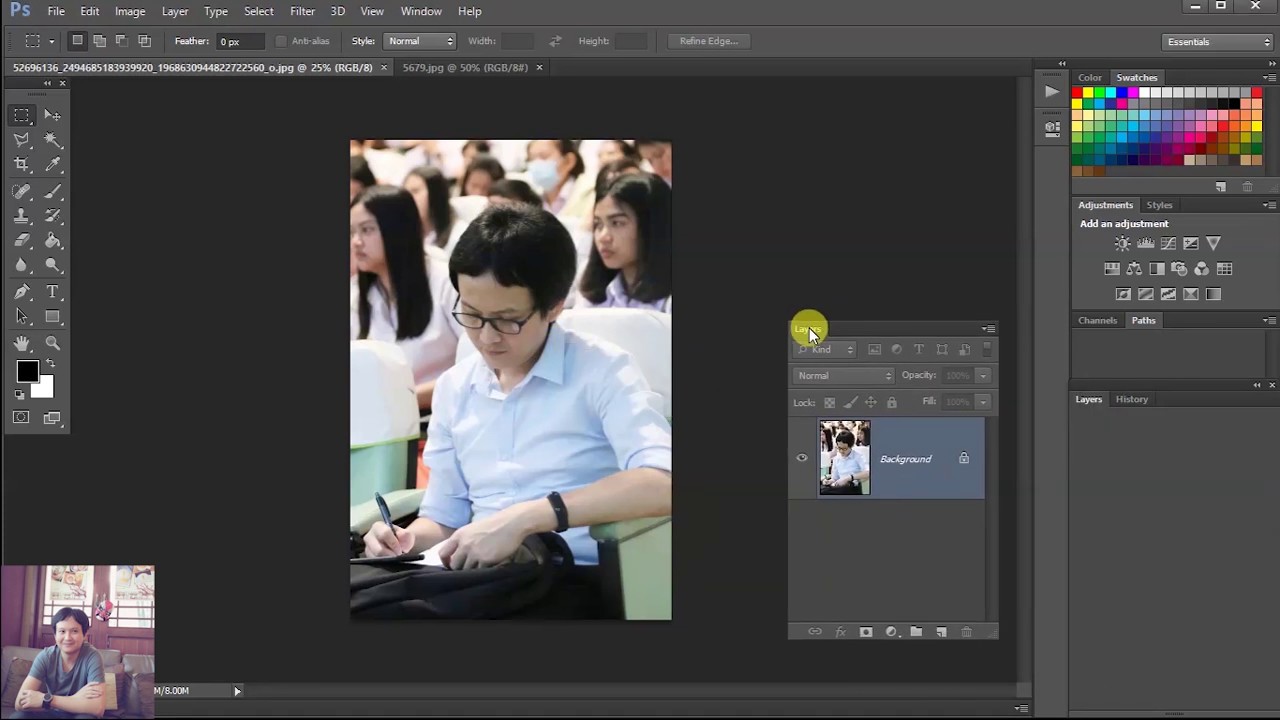Select the Spot Healing Brush tool
The width and height of the screenshot is (1280, 720).
[22, 191]
